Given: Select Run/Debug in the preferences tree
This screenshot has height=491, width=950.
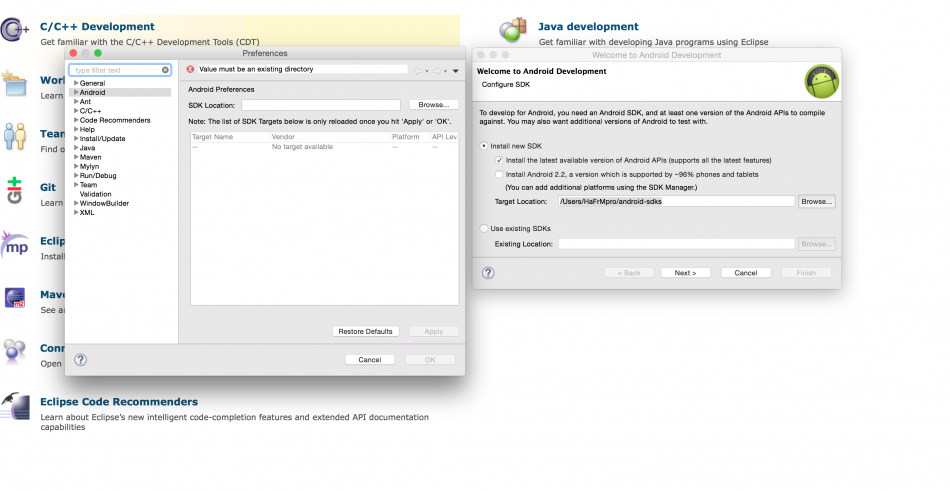Looking at the screenshot, I should coord(98,176).
